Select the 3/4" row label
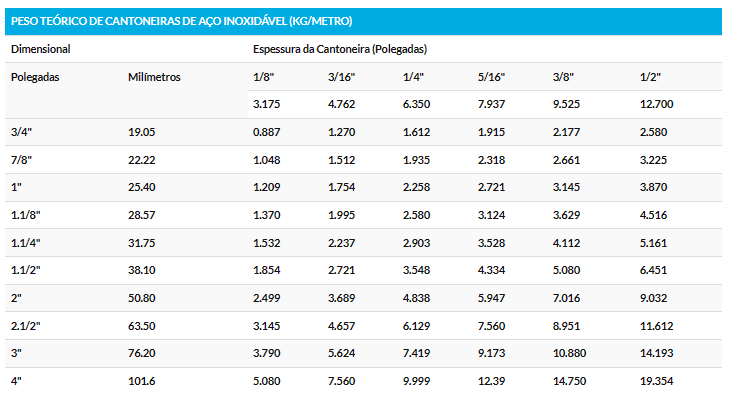Image resolution: width=729 pixels, height=403 pixels. click(x=21, y=132)
